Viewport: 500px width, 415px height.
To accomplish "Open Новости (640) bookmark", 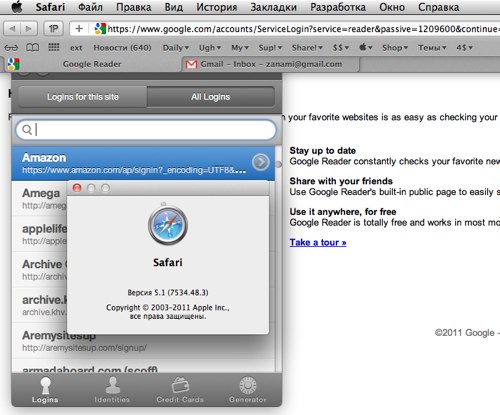I will point(122,48).
